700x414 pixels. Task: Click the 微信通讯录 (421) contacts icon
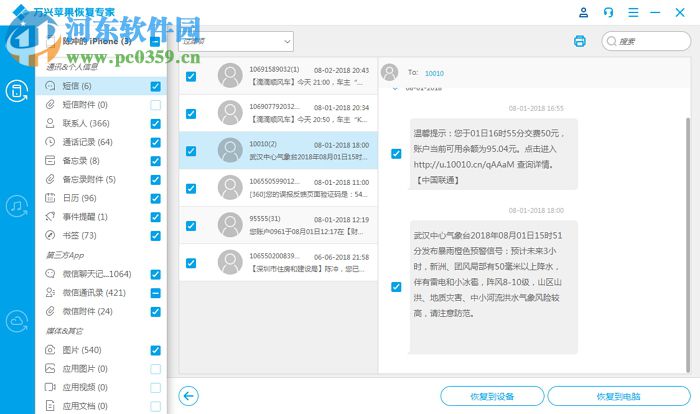[50, 293]
